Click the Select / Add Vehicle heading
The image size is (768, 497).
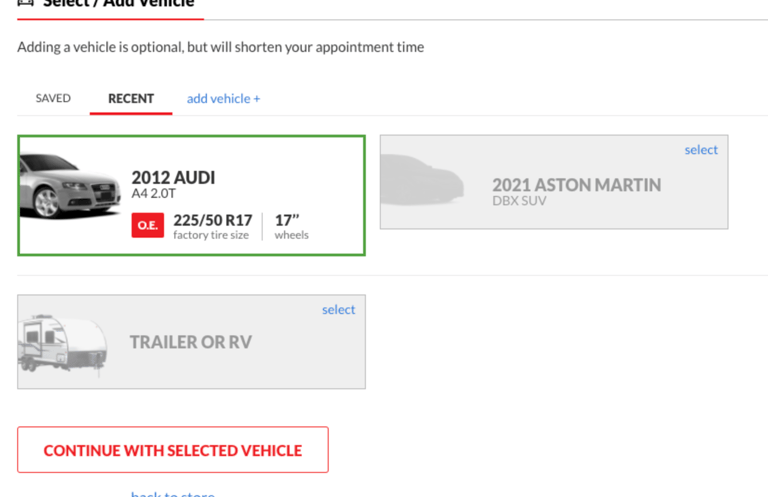[x=118, y=4]
